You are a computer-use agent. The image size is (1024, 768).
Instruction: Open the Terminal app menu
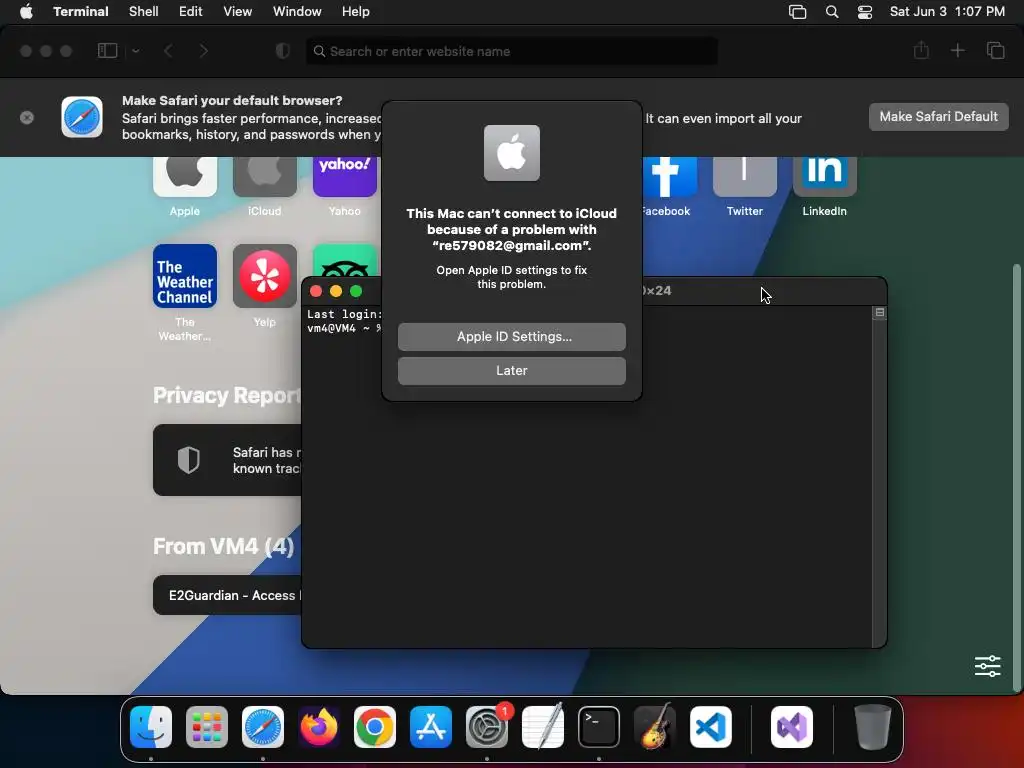point(81,12)
